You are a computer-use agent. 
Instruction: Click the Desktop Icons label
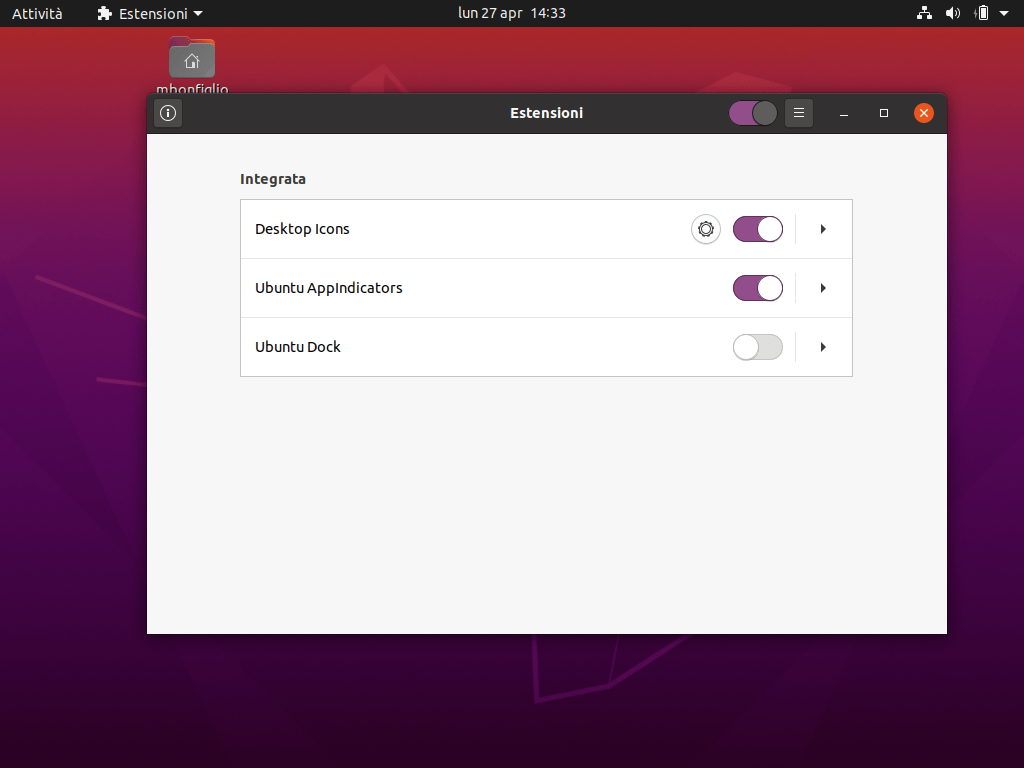coord(302,229)
